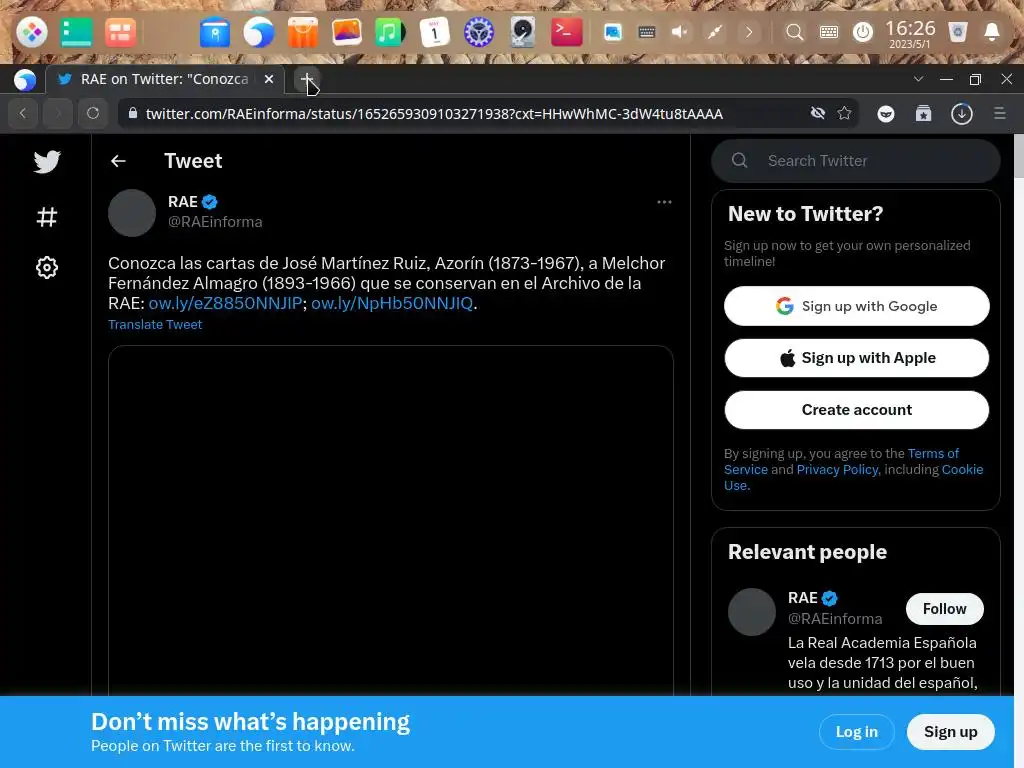This screenshot has width=1024, height=768.
Task: Open Explore via the hashtag icon
Action: tap(46, 217)
